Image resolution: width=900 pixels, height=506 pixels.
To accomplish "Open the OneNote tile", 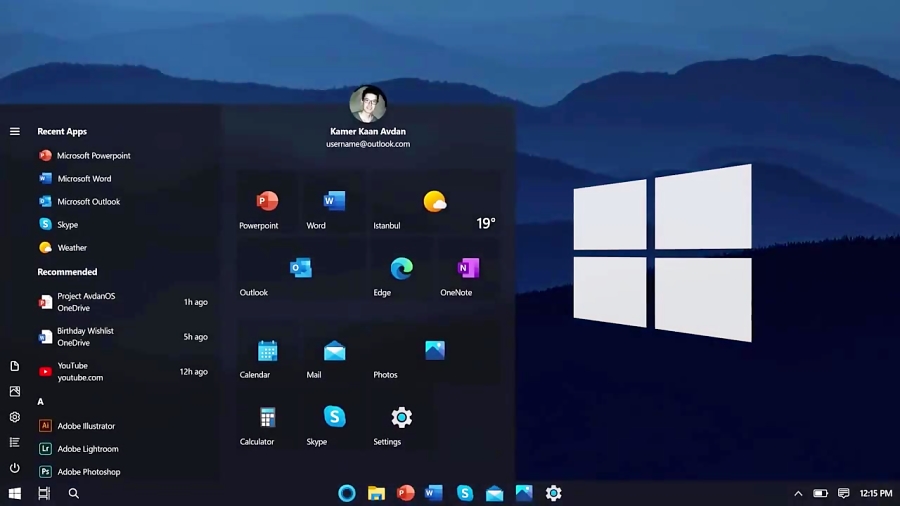I will click(467, 270).
